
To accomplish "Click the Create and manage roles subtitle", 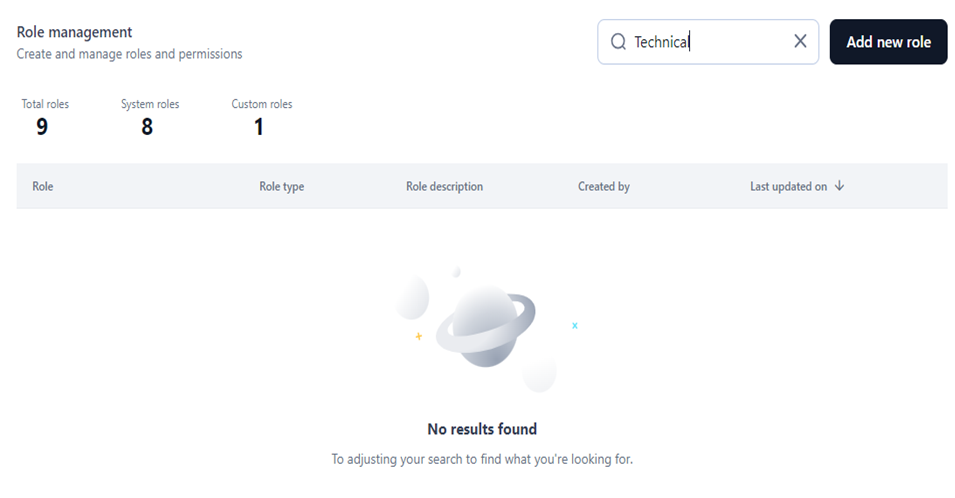I will pos(129,54).
